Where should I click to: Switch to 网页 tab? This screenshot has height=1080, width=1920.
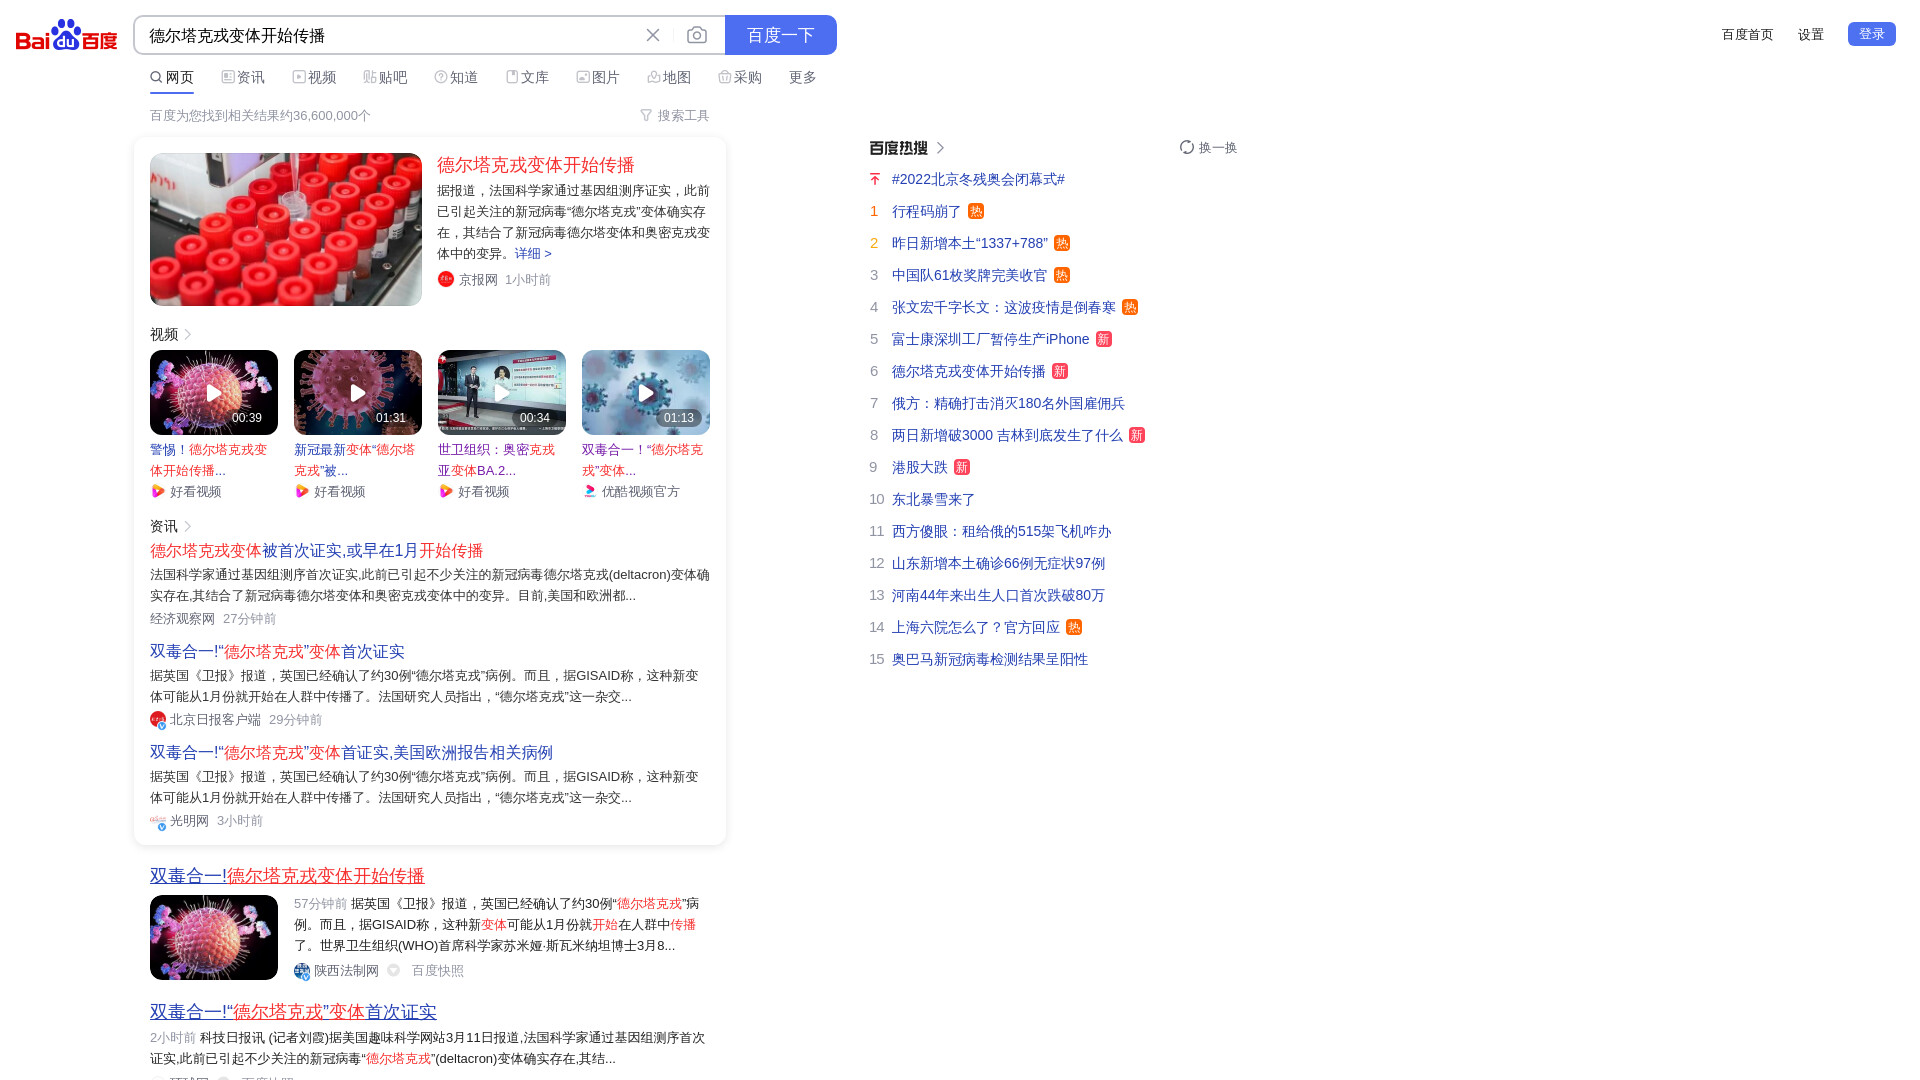(x=172, y=77)
